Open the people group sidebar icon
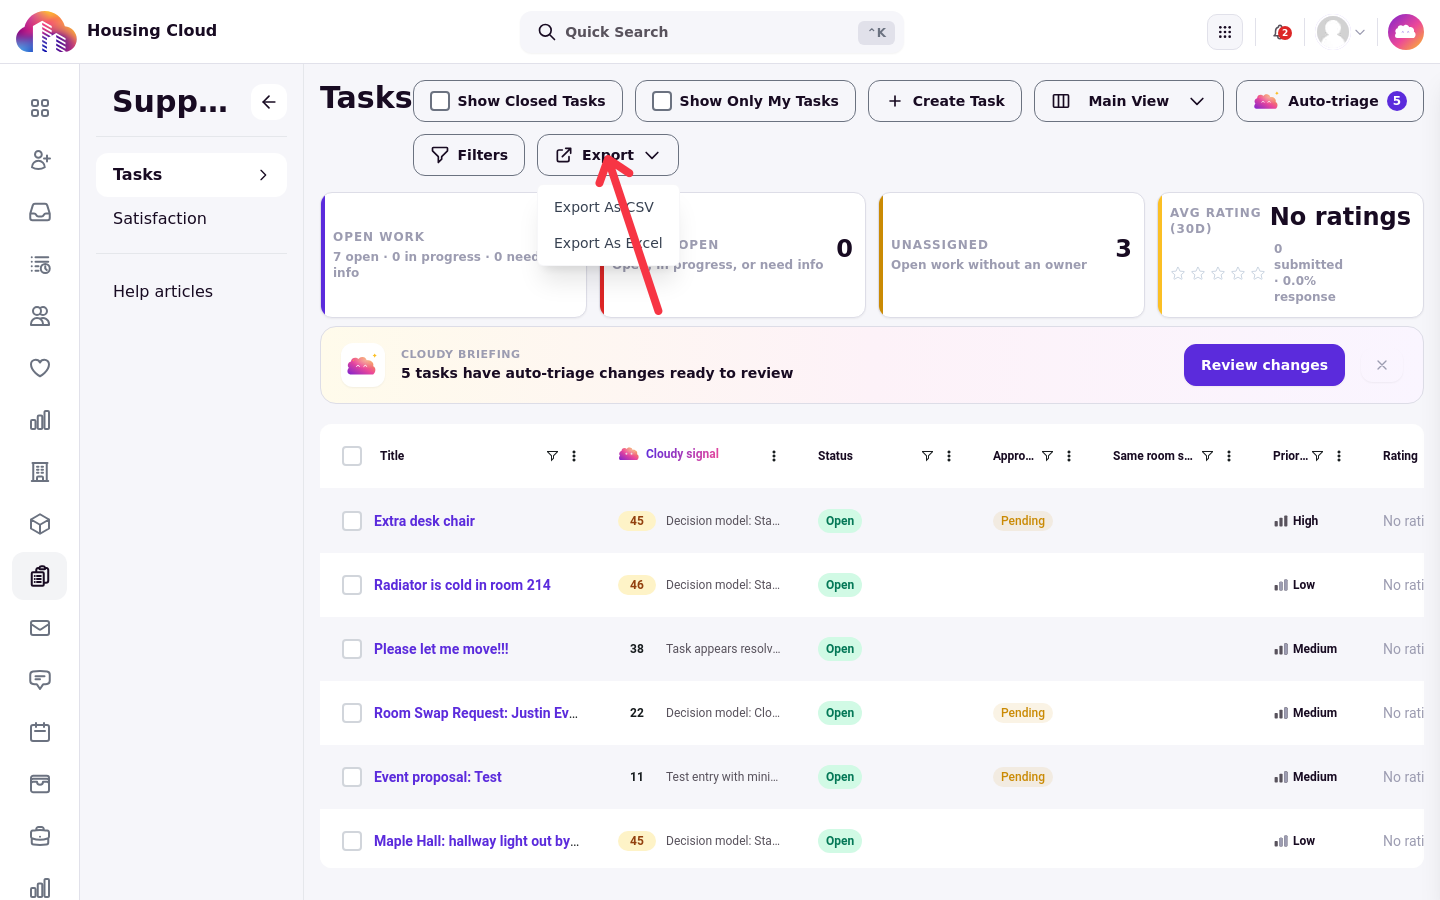 (x=40, y=316)
